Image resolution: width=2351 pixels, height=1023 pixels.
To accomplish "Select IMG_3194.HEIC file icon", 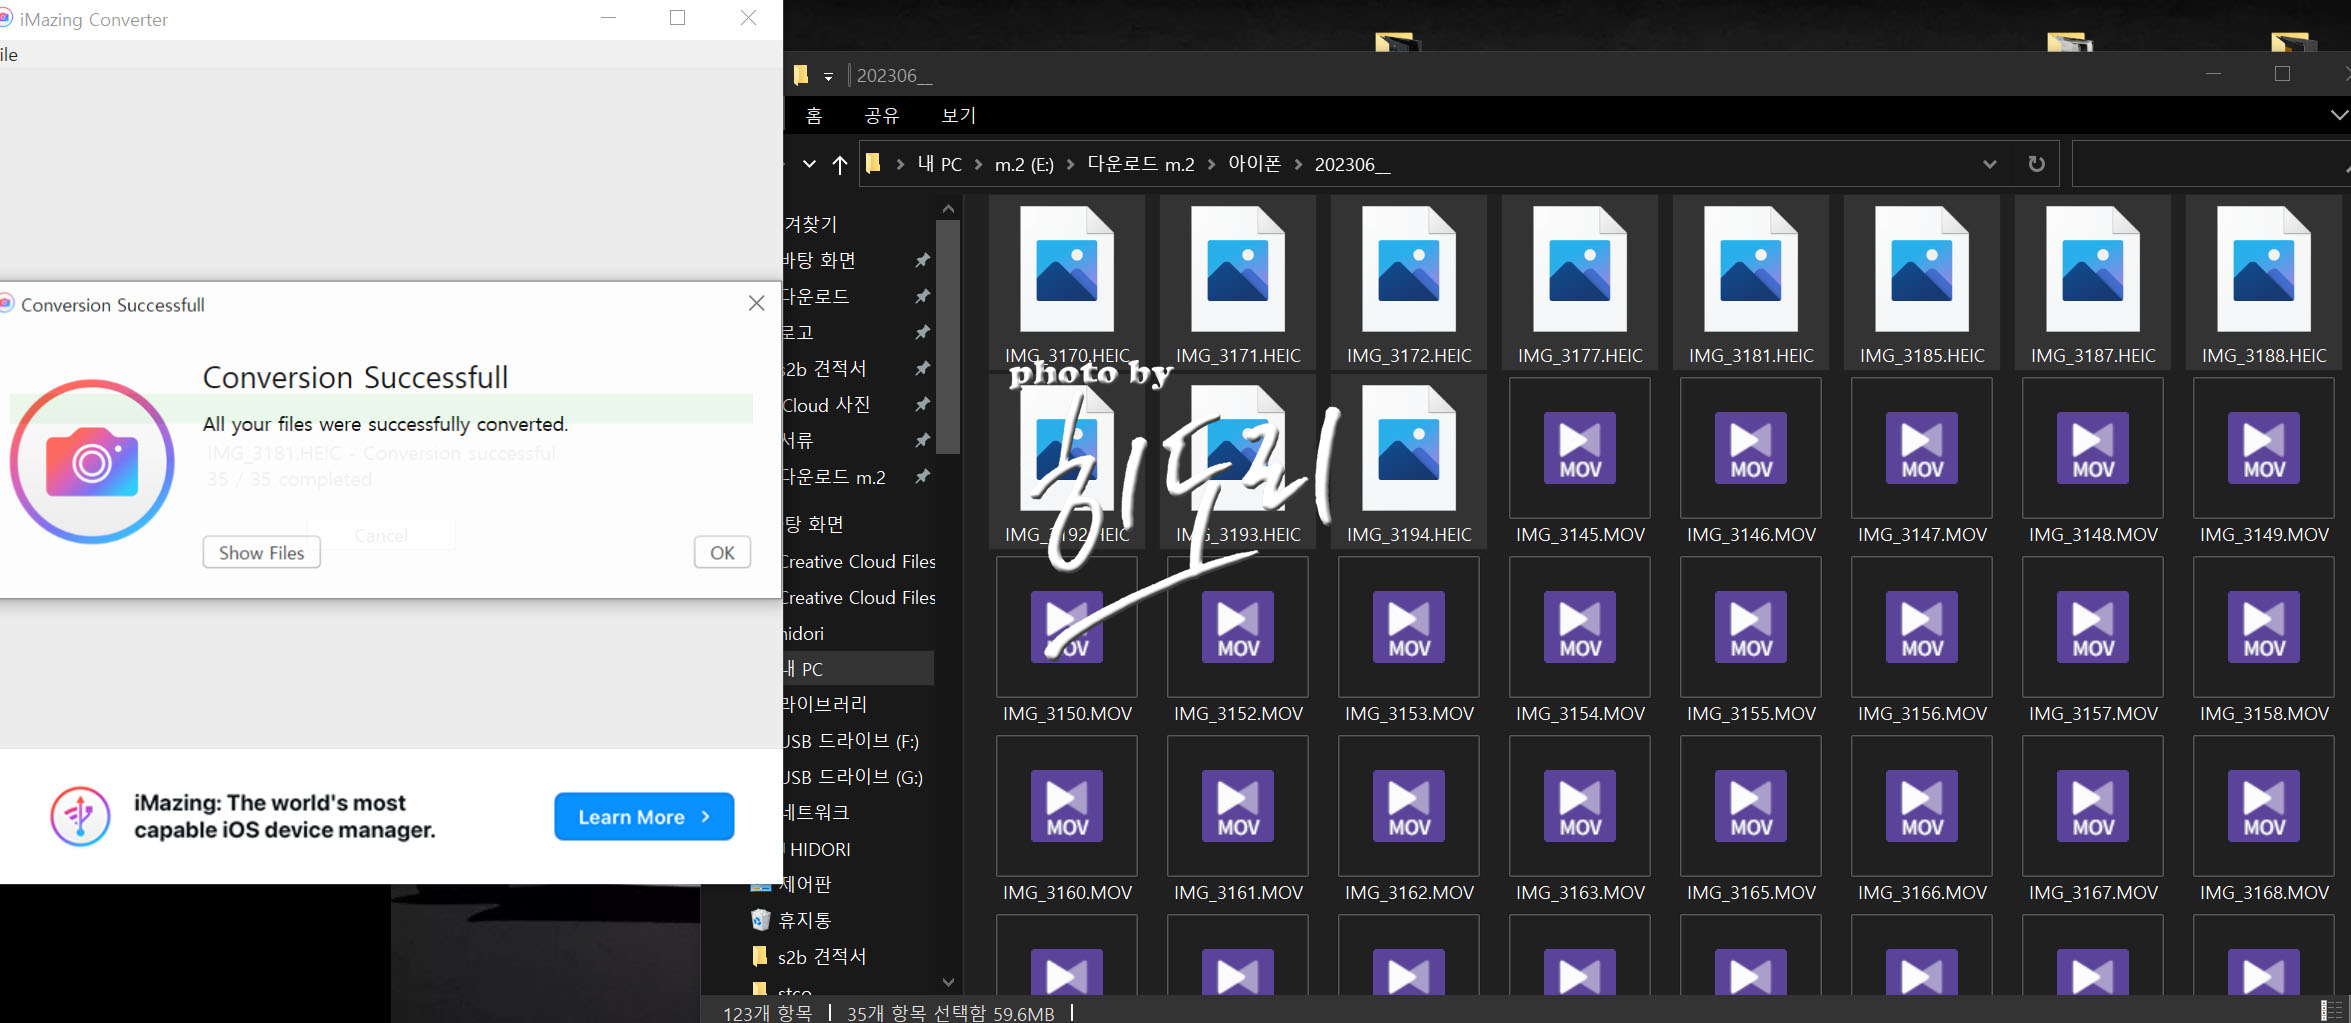I will (1409, 448).
